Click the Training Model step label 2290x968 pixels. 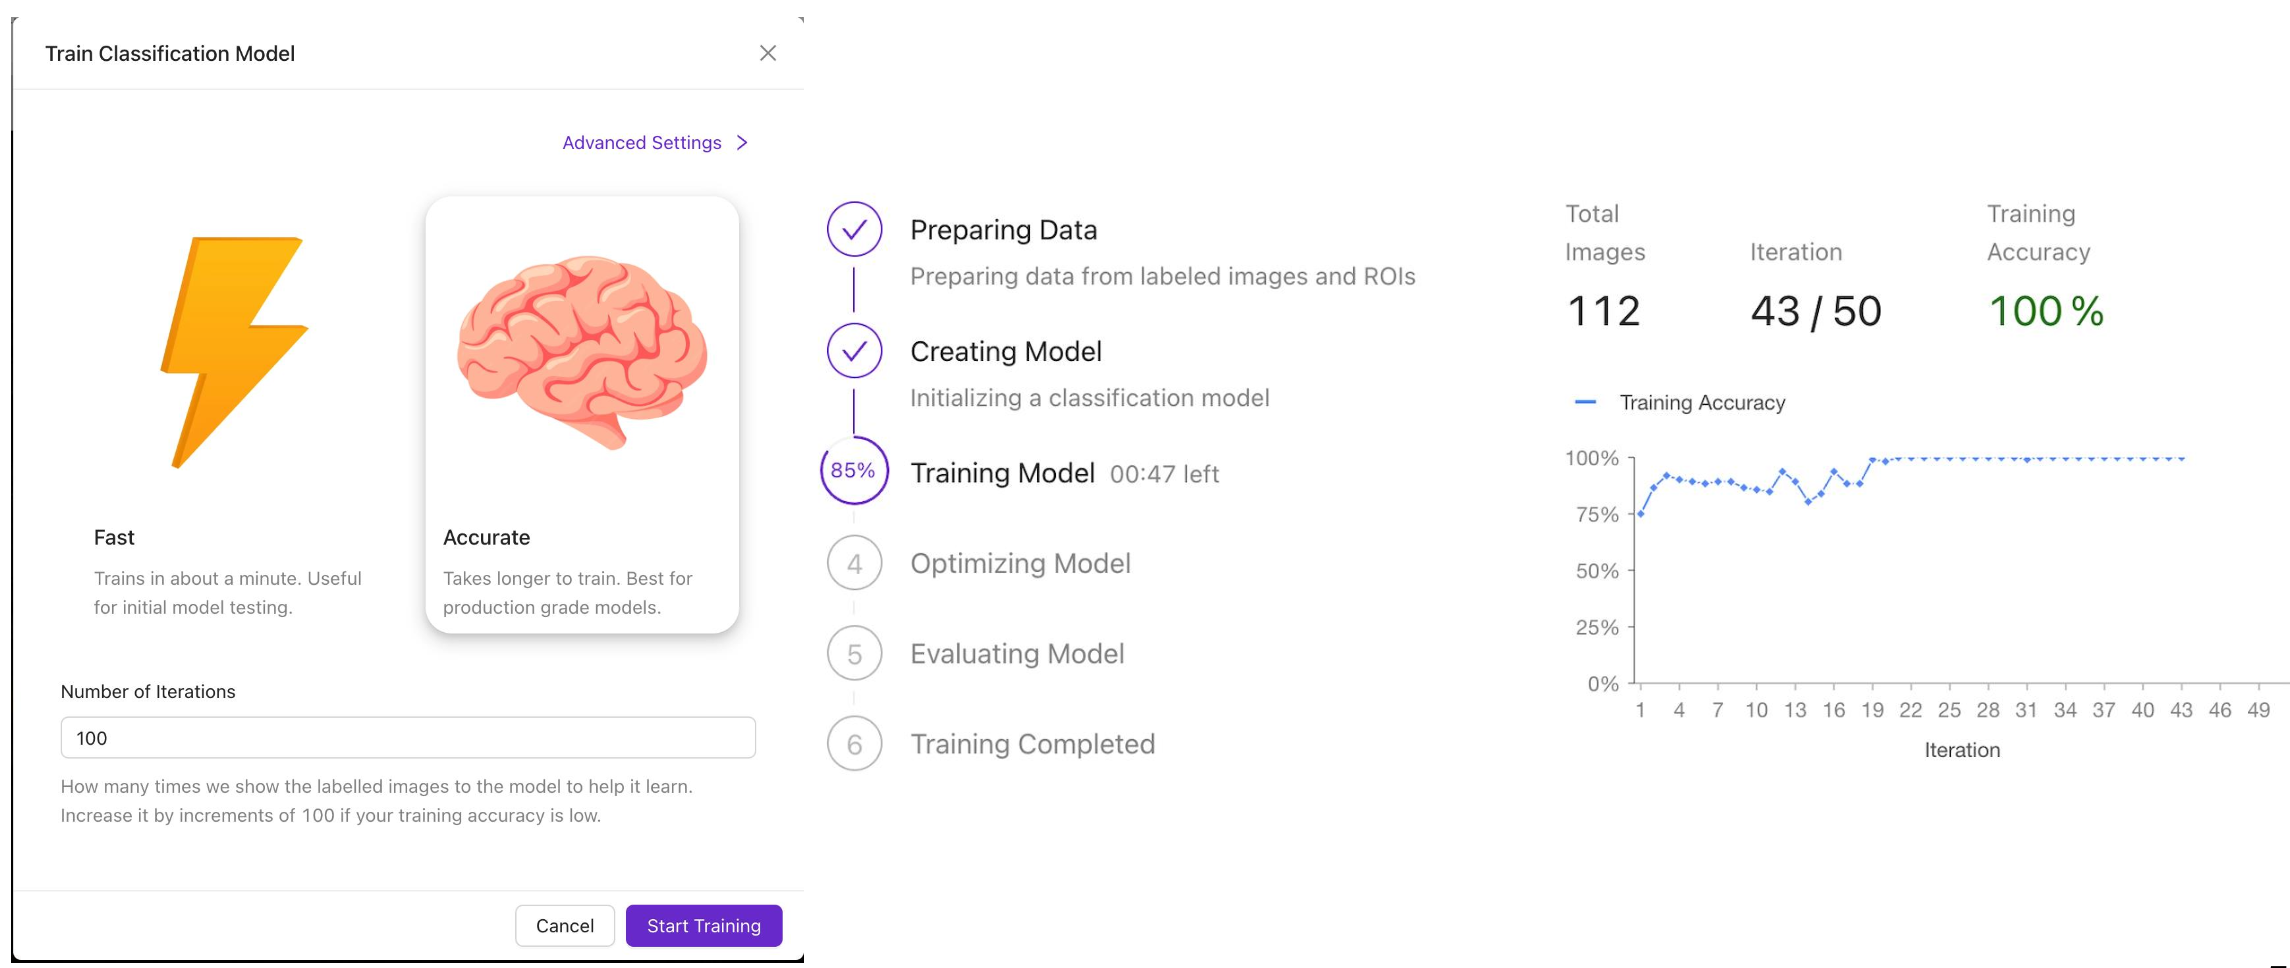tap(1002, 473)
